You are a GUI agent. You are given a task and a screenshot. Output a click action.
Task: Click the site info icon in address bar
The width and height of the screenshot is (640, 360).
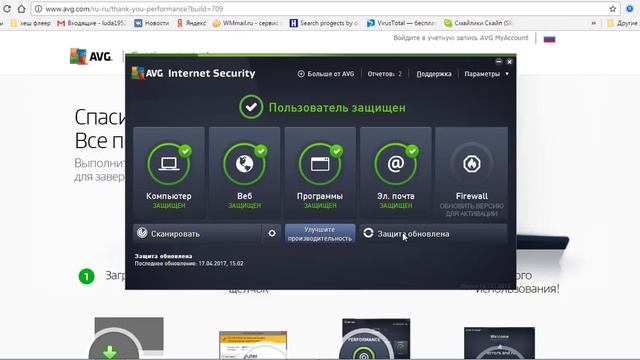click(x=38, y=9)
